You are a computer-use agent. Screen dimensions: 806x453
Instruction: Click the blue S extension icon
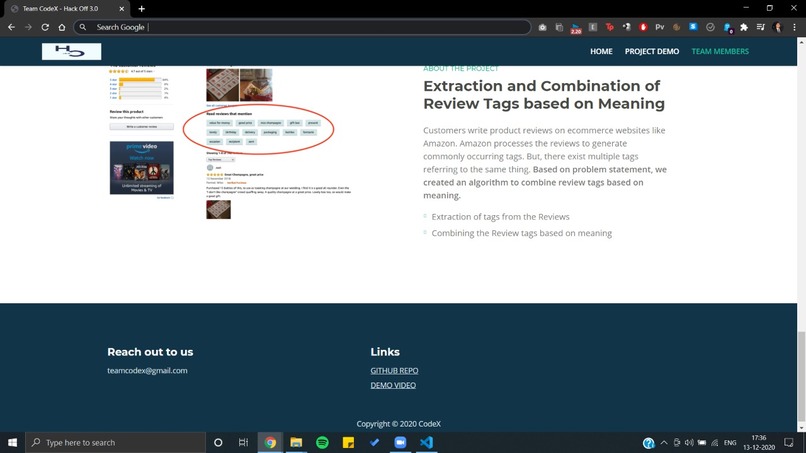(x=693, y=27)
